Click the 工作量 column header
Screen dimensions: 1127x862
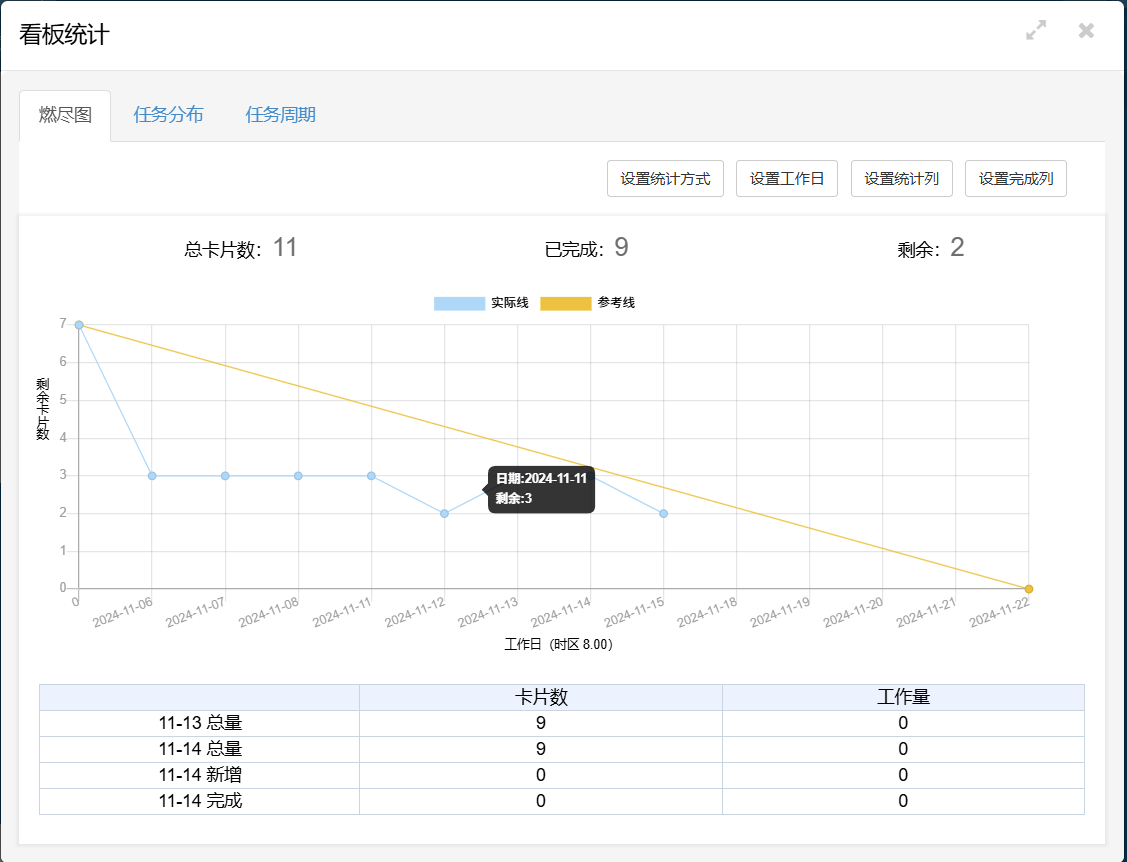pos(903,697)
